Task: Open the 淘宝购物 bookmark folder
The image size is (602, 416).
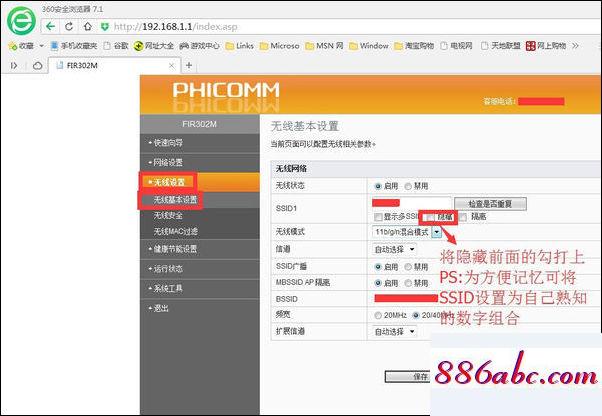Action: pos(414,46)
